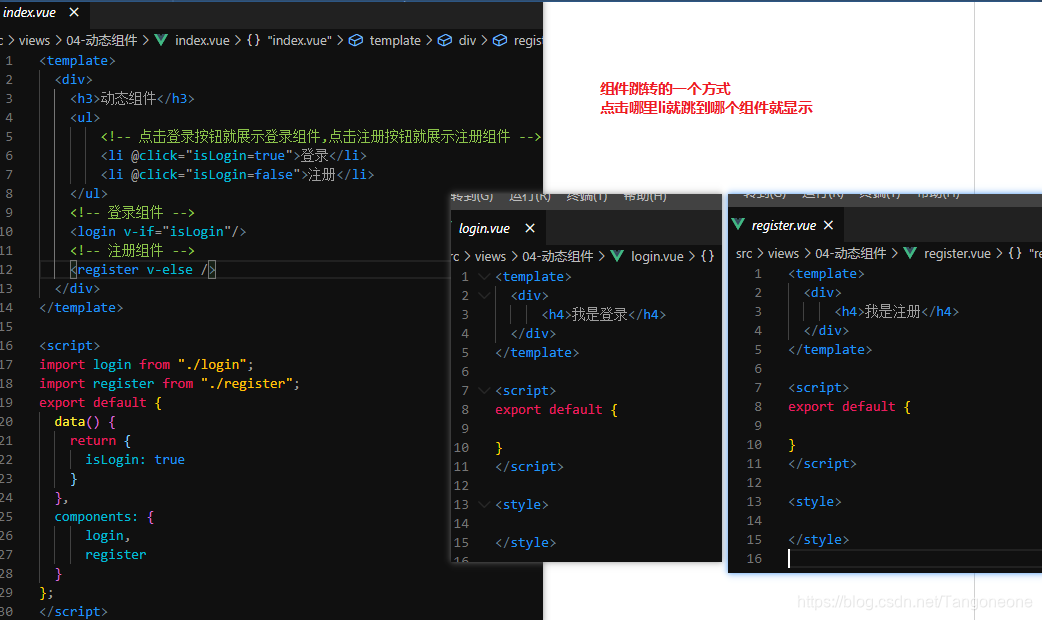The width and height of the screenshot is (1042, 620).
Task: Click line number 12 in index.vue gutter
Action: (x=7, y=269)
